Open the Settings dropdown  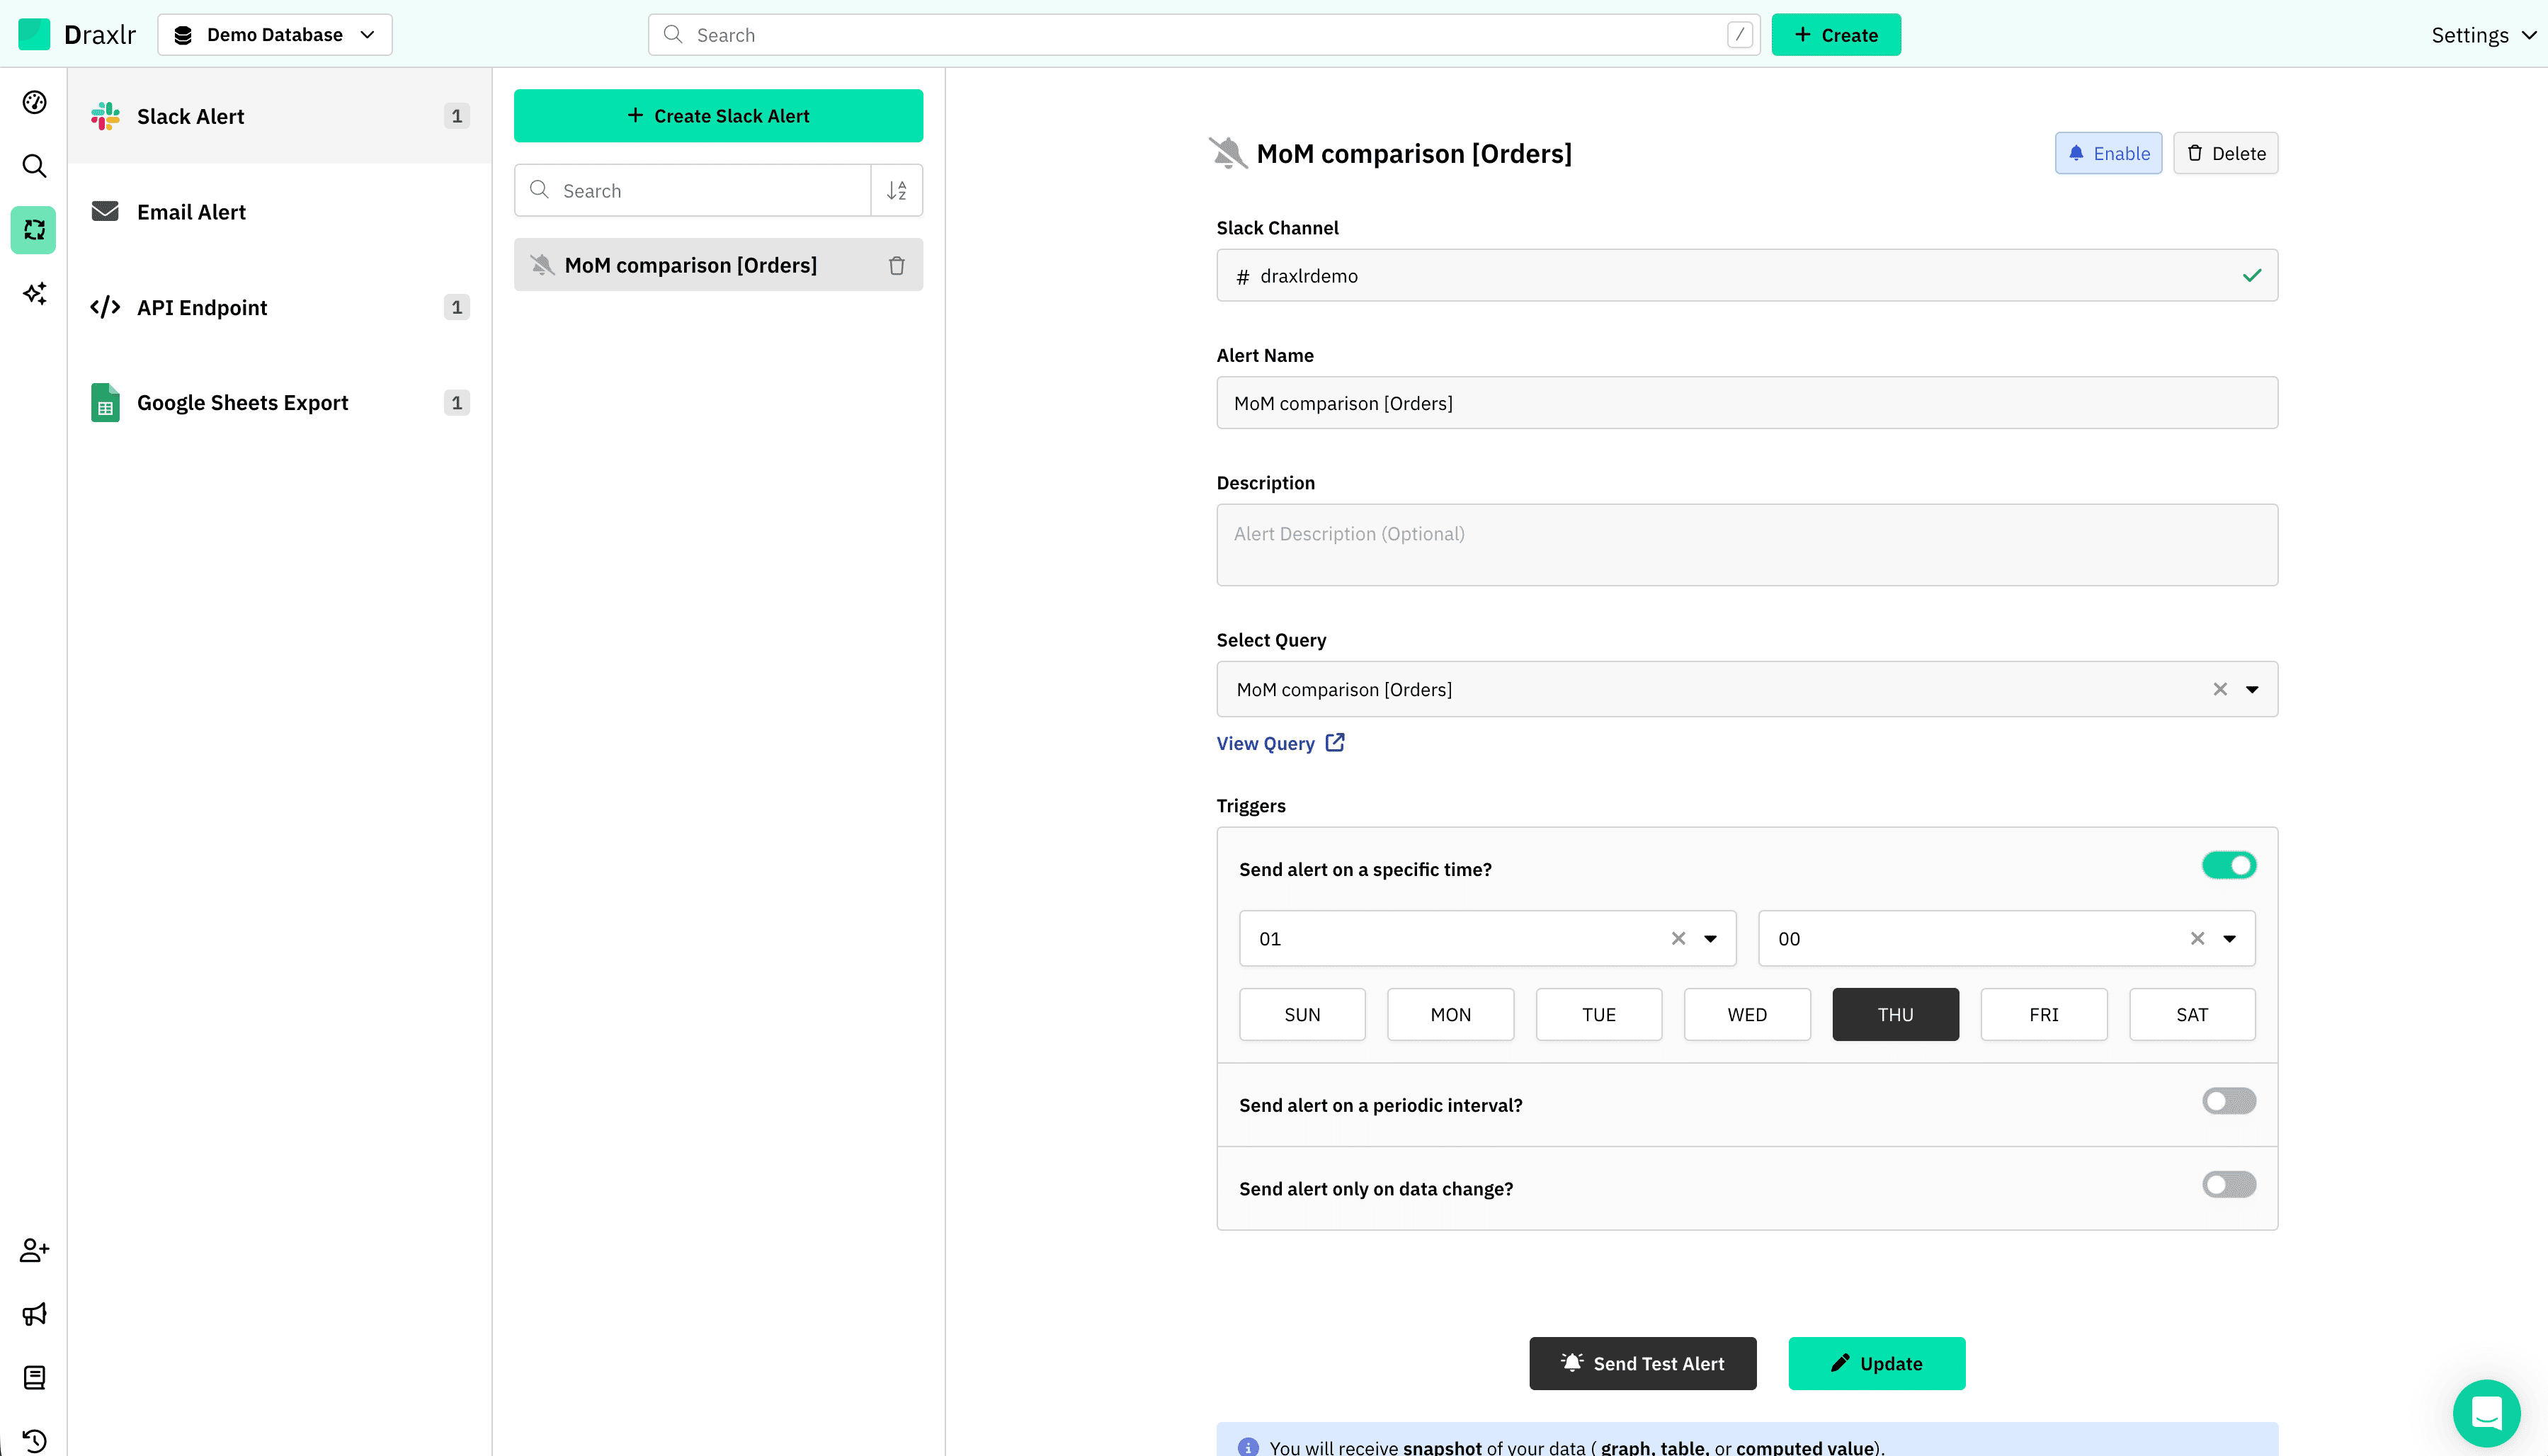click(x=2483, y=35)
